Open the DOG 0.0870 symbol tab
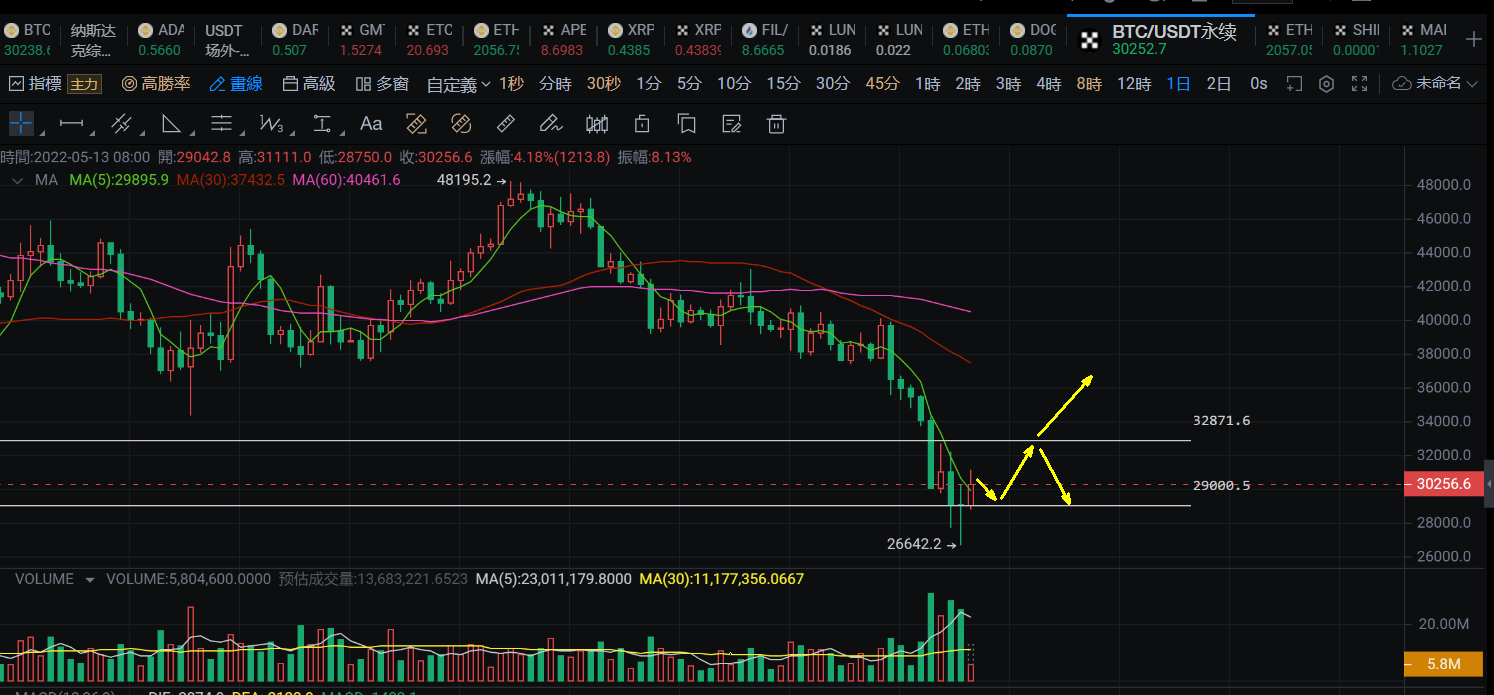 (x=1031, y=40)
